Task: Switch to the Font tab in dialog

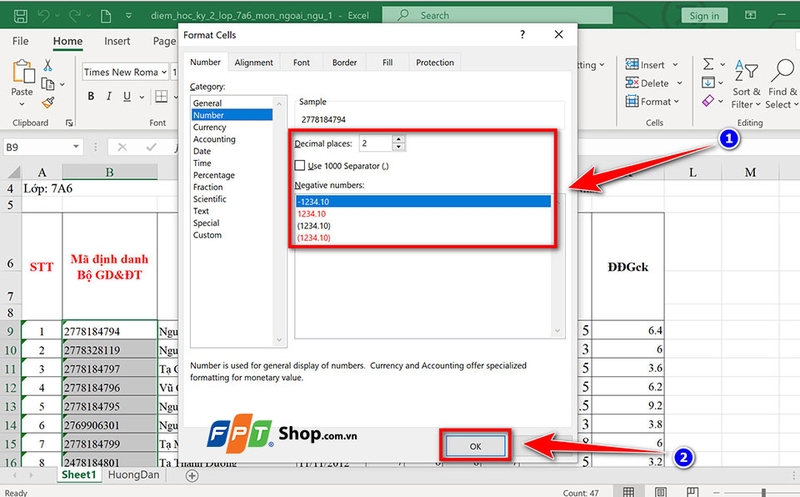Action: pyautogui.click(x=301, y=62)
